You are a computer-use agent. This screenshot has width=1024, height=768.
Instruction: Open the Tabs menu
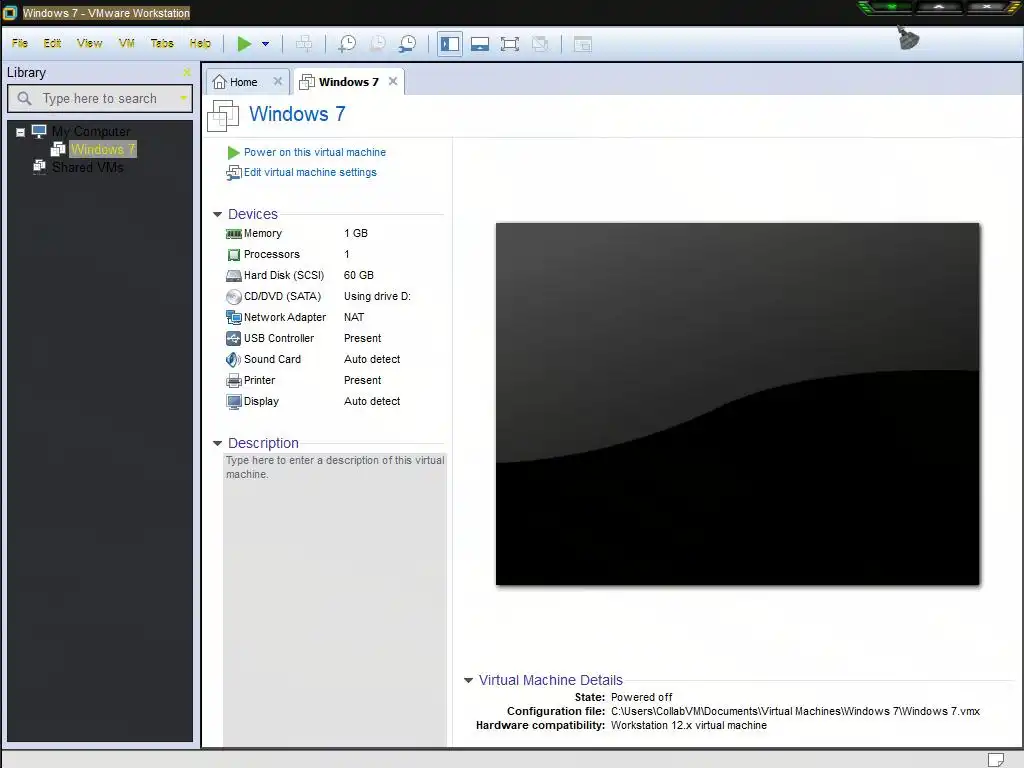162,43
